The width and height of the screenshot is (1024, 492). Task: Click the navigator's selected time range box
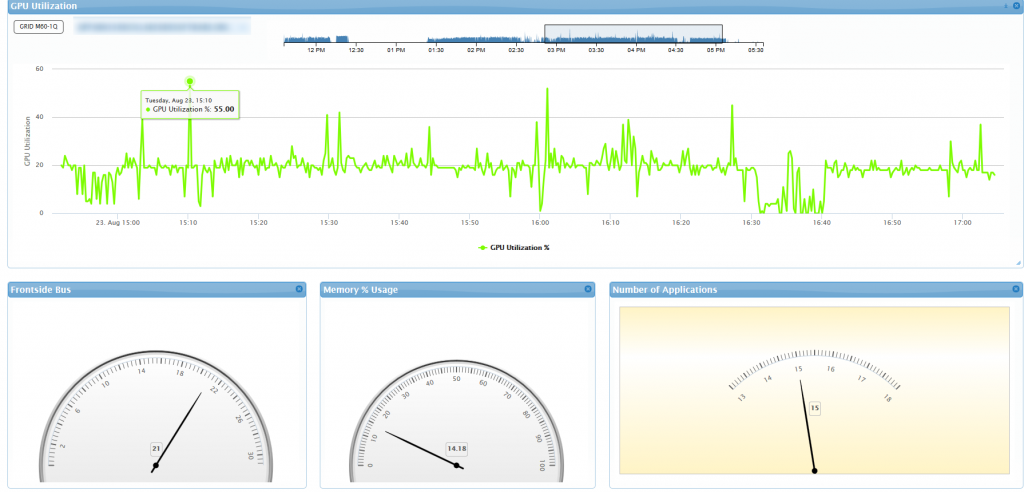633,34
